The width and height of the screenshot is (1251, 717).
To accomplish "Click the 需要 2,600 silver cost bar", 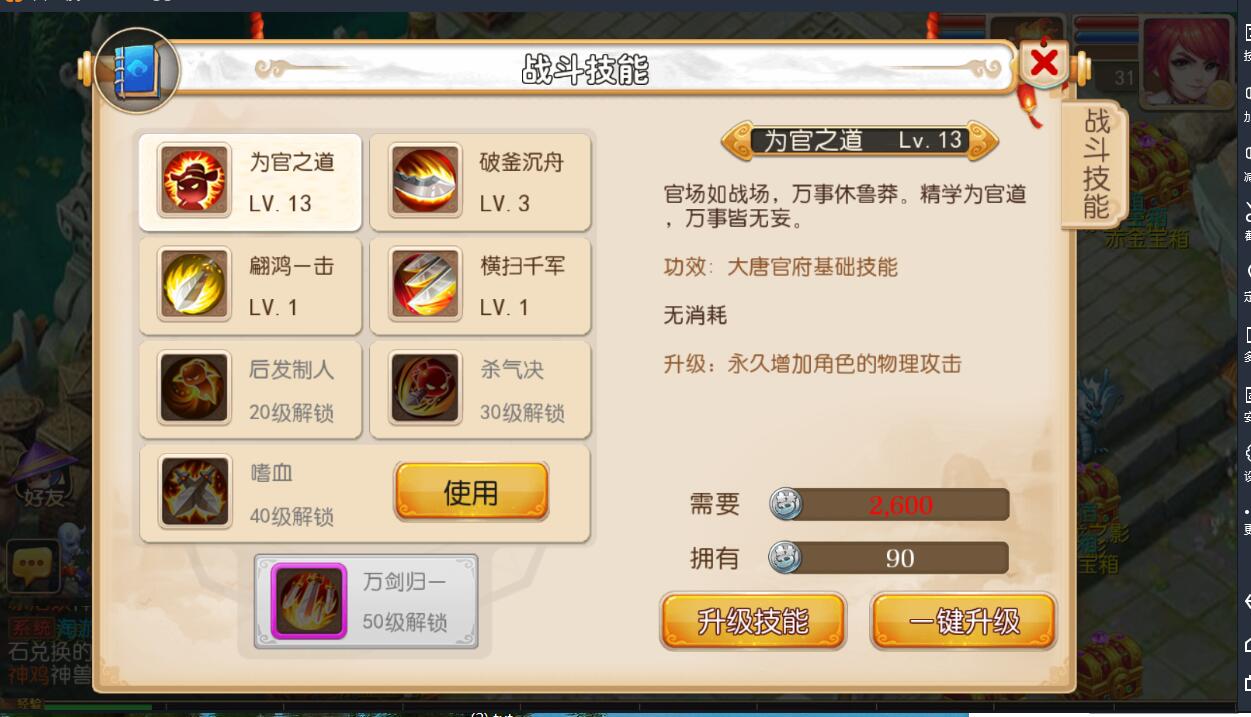I will tap(890, 505).
